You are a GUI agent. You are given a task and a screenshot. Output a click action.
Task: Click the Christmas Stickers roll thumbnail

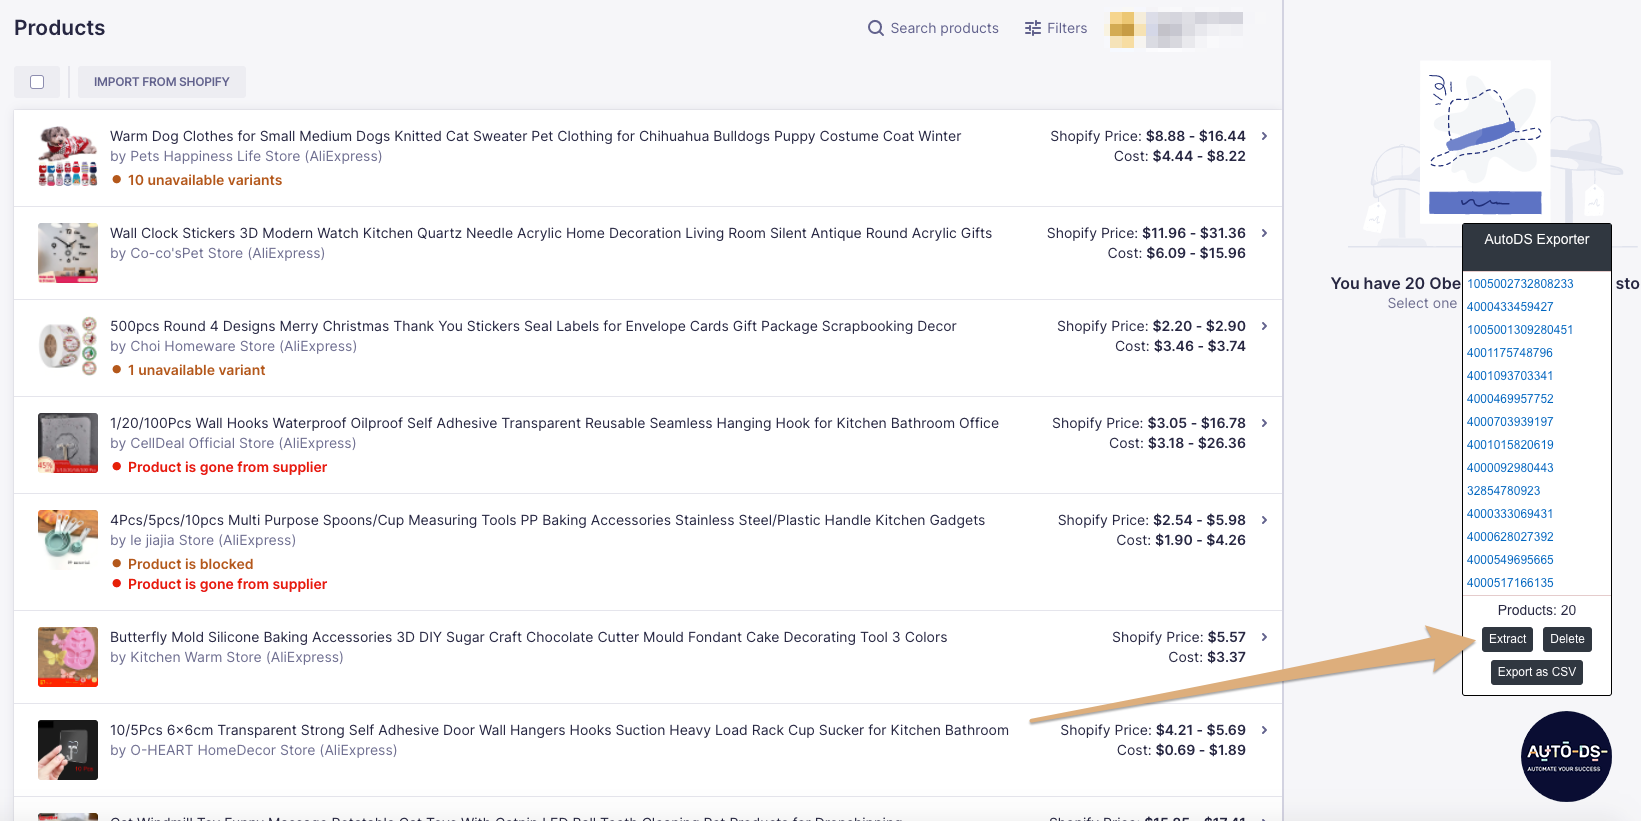68,346
